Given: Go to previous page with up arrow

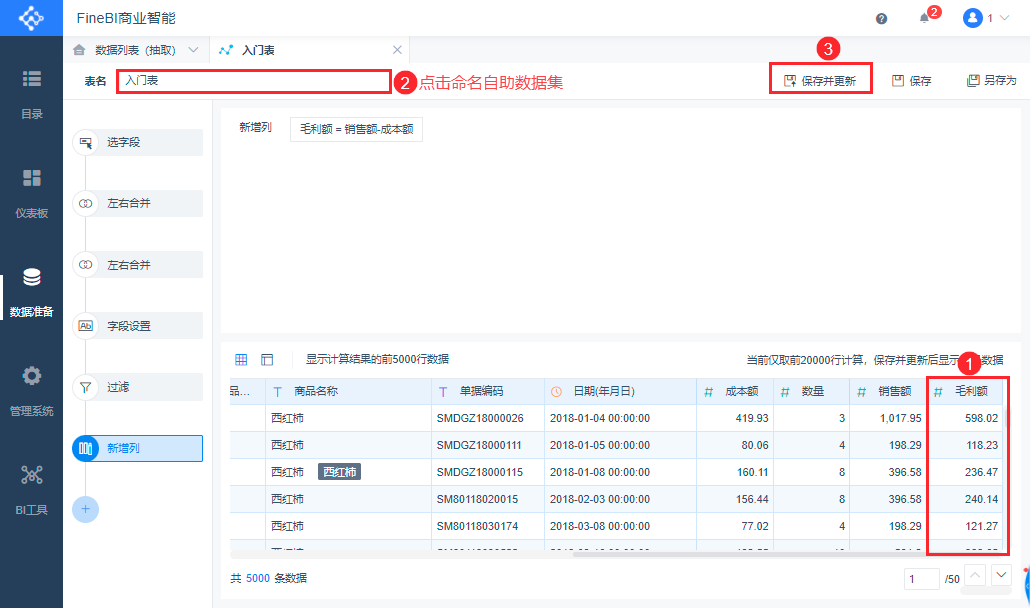Looking at the screenshot, I should [975, 575].
